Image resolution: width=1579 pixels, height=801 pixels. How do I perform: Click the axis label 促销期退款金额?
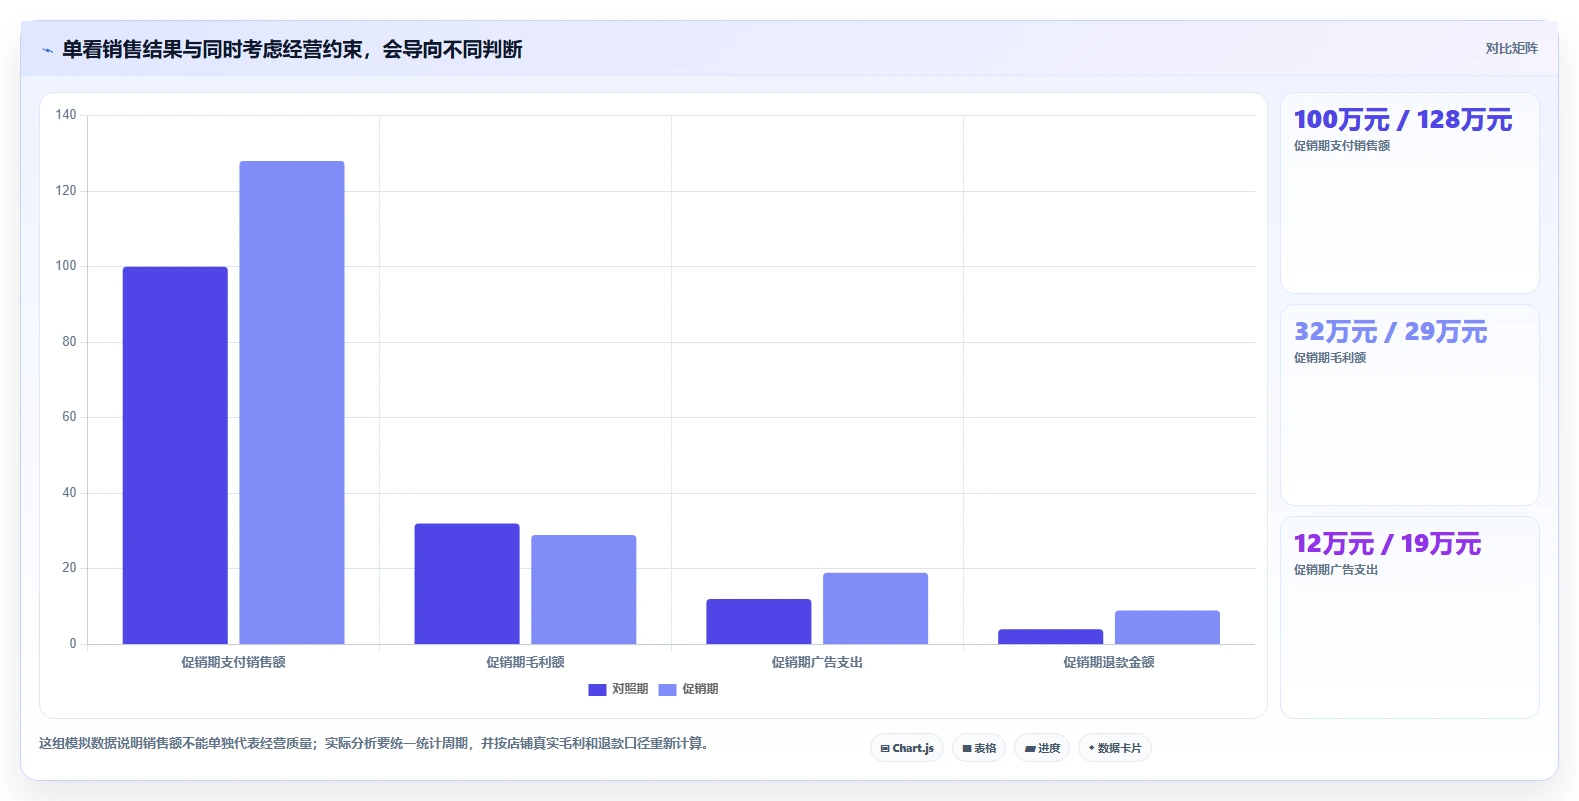point(1109,662)
